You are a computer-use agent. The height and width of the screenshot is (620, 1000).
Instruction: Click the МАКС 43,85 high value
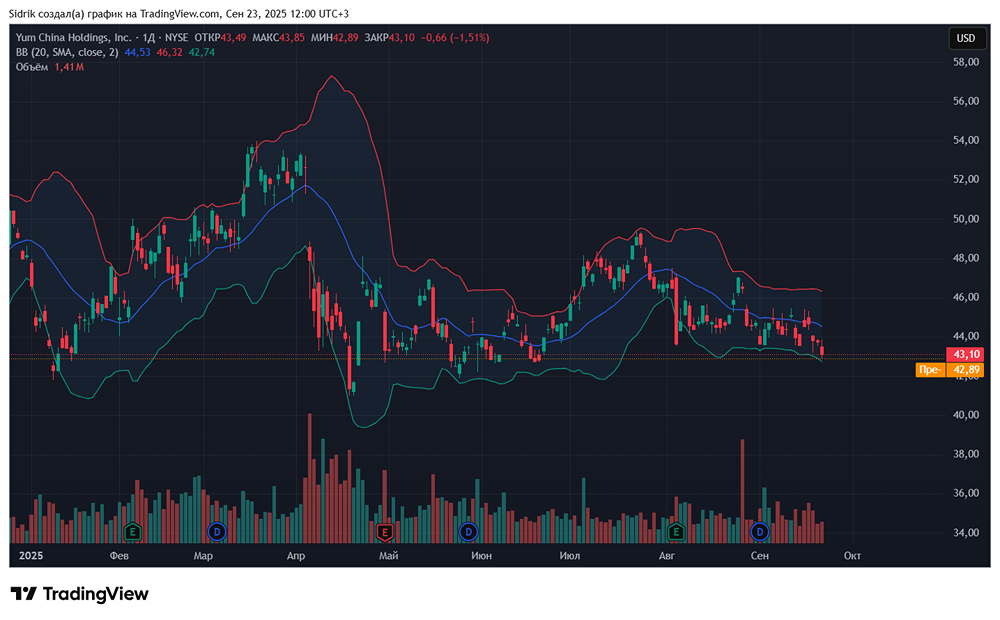(x=278, y=38)
